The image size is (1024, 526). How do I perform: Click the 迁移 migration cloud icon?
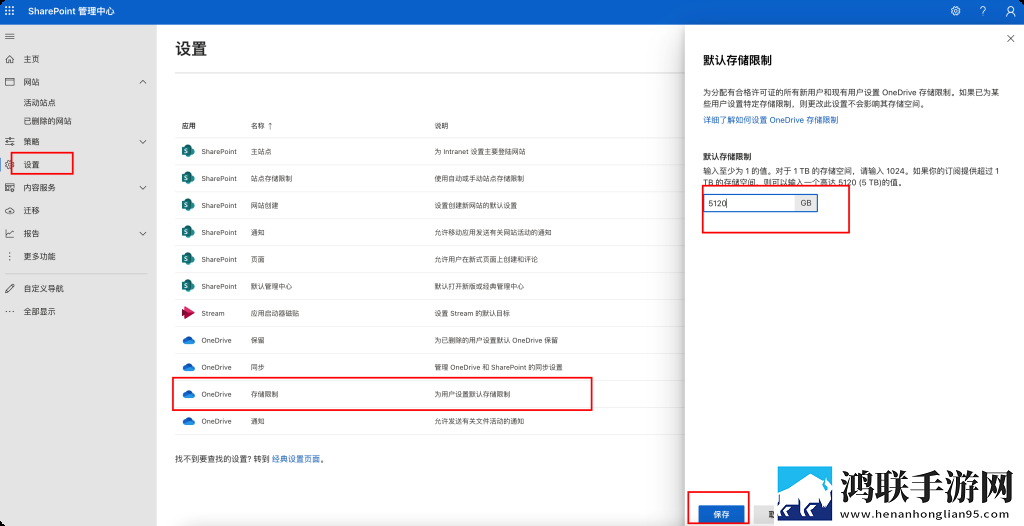10,211
